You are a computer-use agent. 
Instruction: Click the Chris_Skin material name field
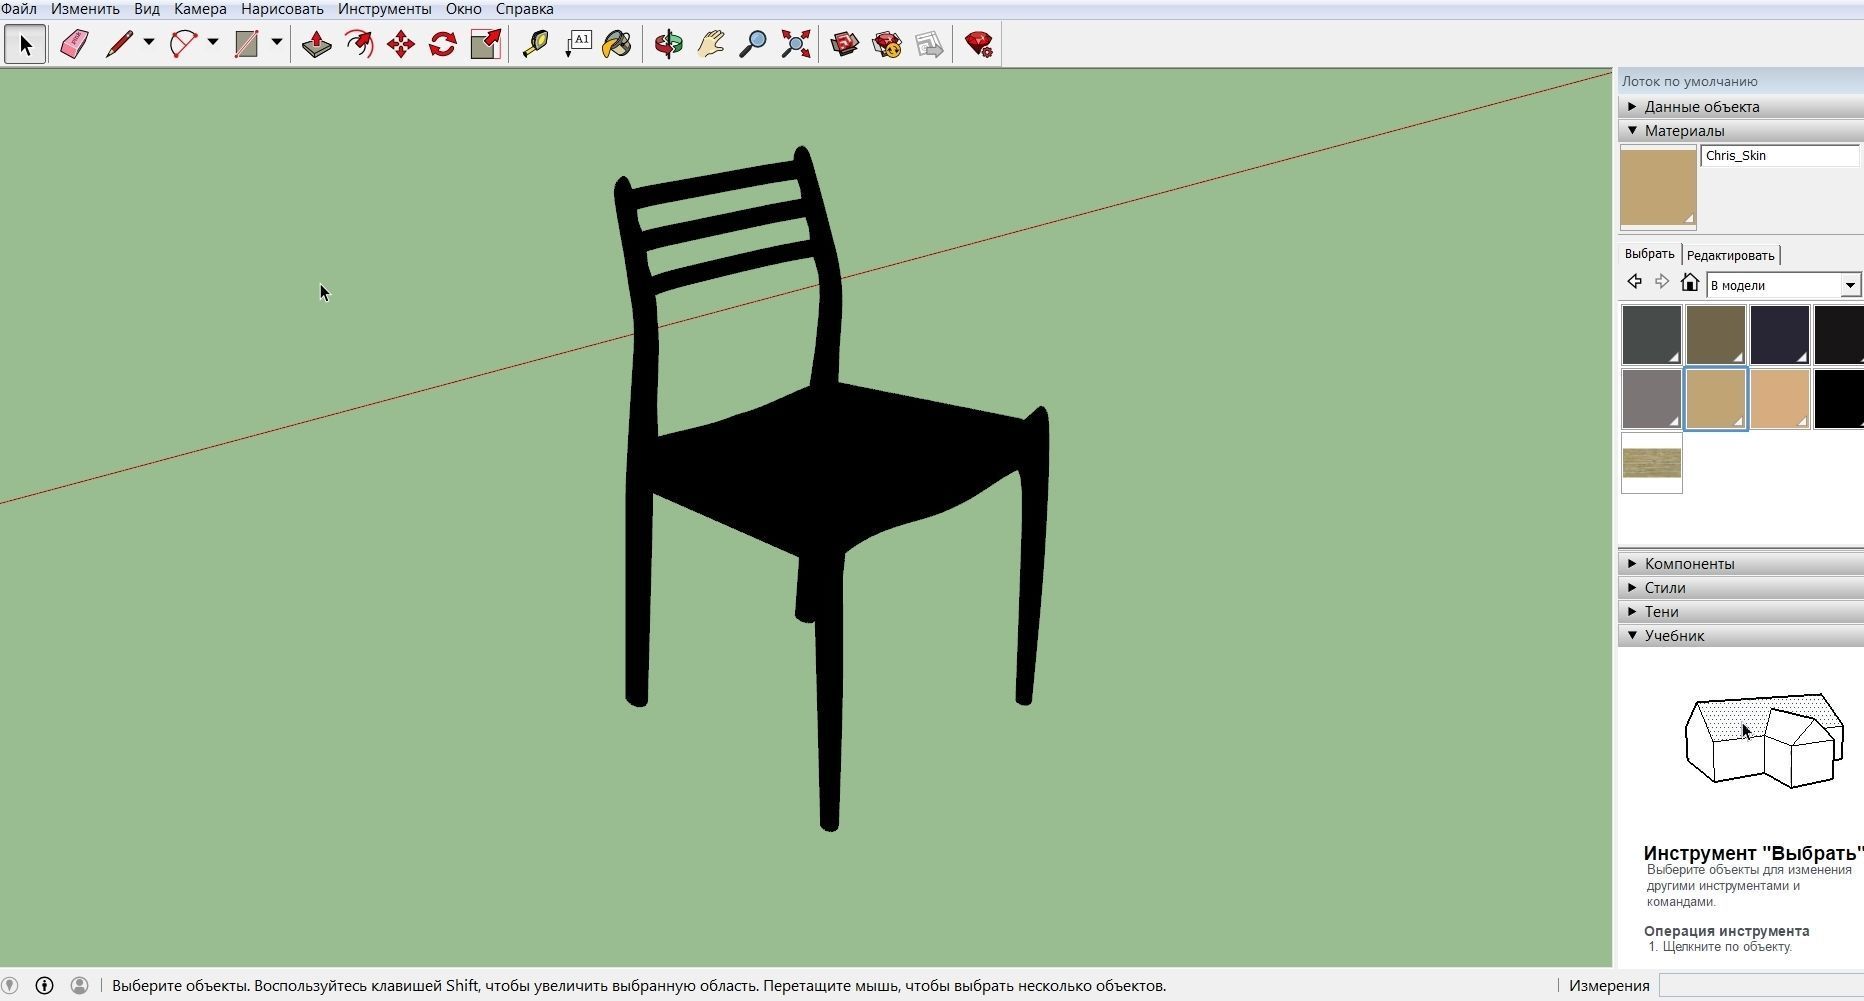1780,155
